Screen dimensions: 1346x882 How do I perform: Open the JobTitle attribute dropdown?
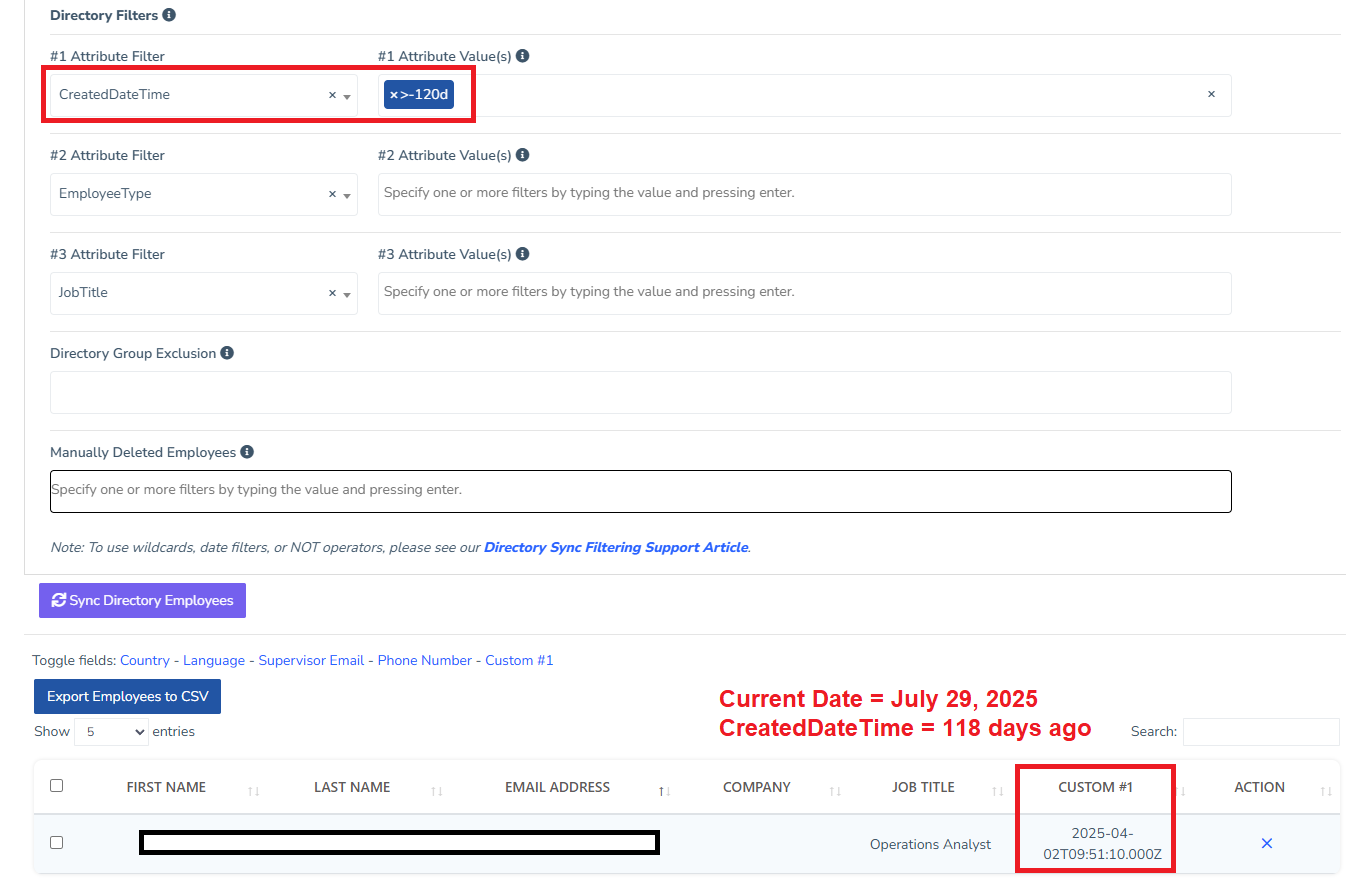click(x=346, y=294)
